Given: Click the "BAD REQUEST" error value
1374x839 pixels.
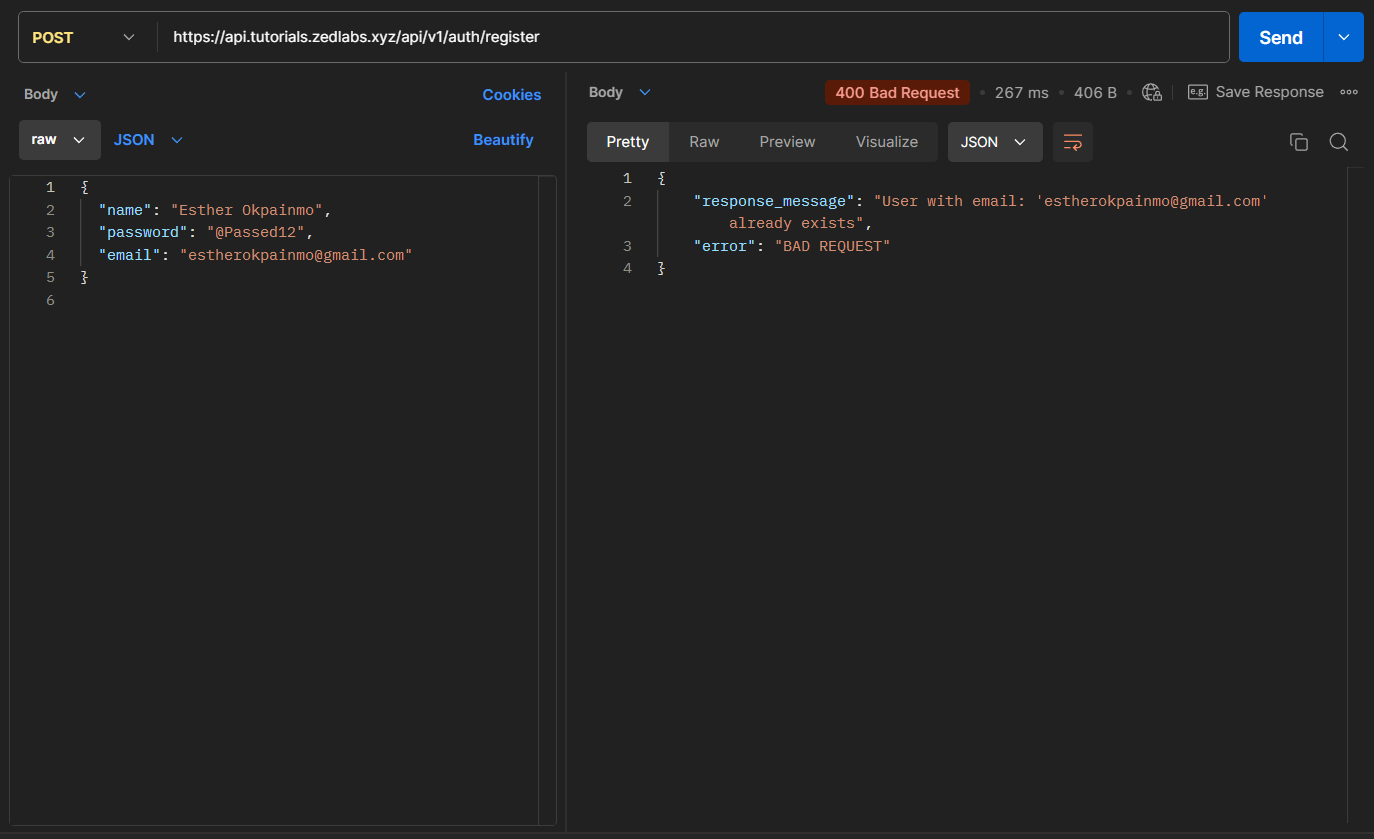Looking at the screenshot, I should coord(832,246).
